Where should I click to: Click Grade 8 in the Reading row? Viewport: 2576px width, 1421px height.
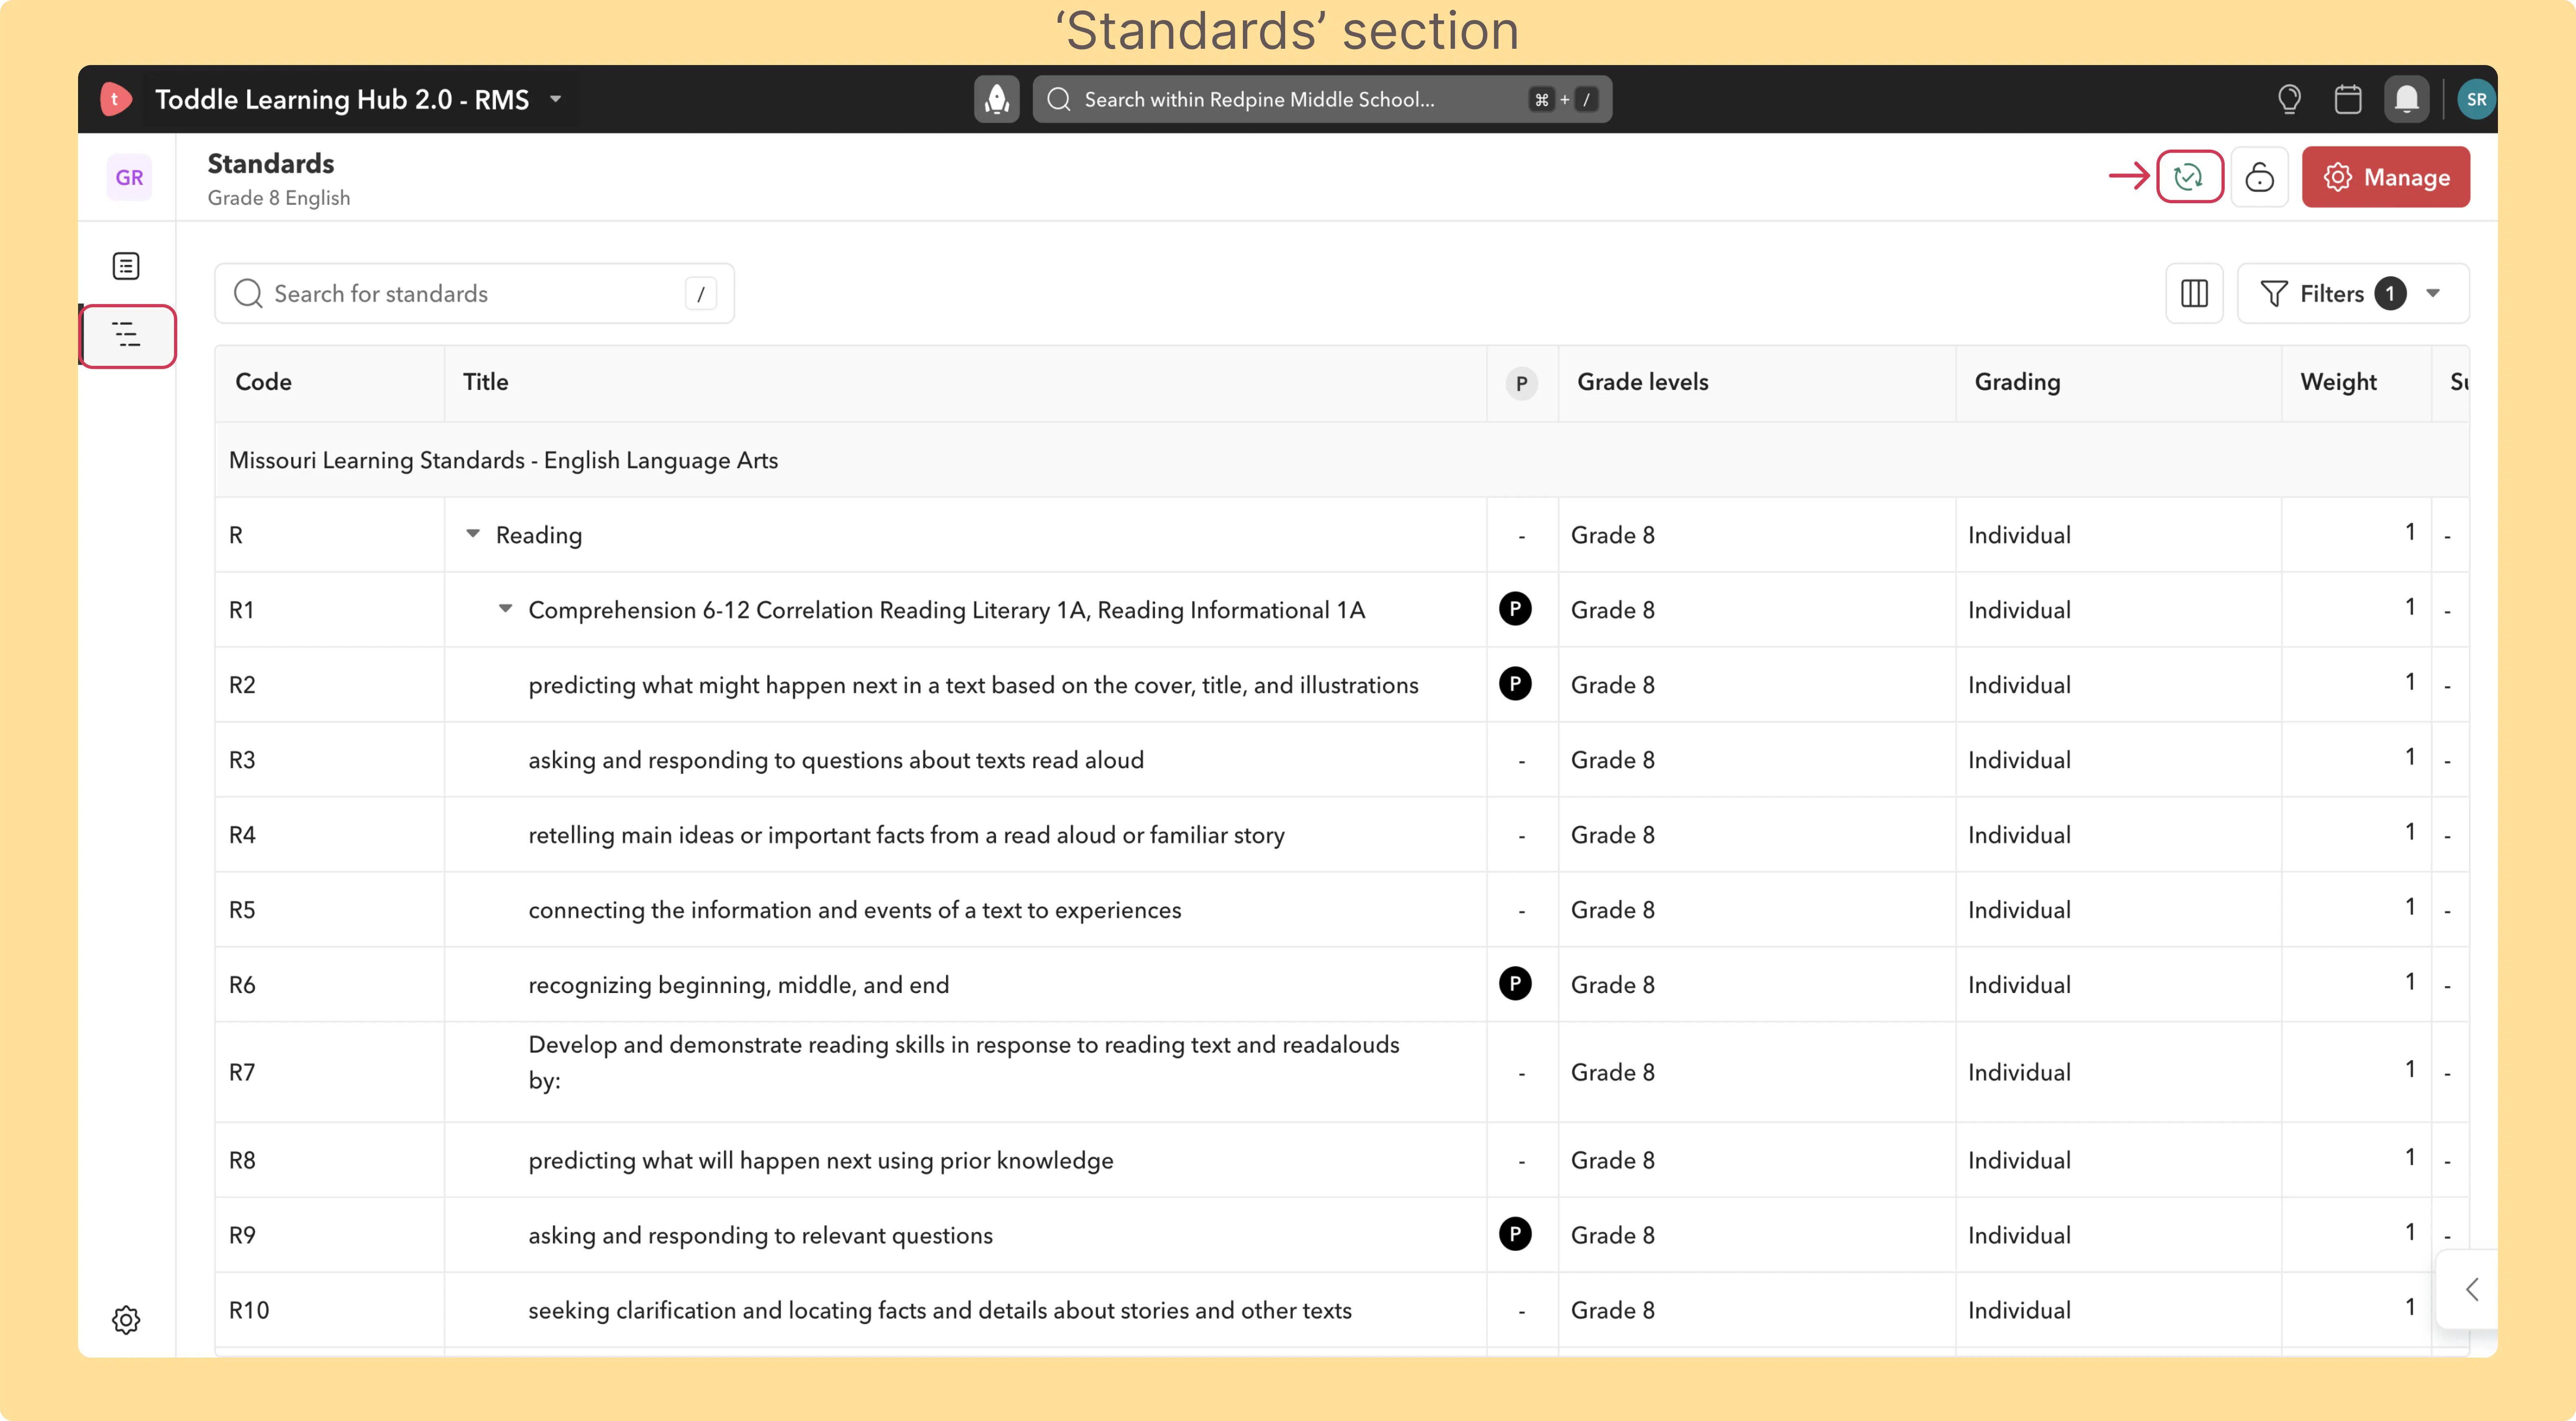tap(1612, 535)
